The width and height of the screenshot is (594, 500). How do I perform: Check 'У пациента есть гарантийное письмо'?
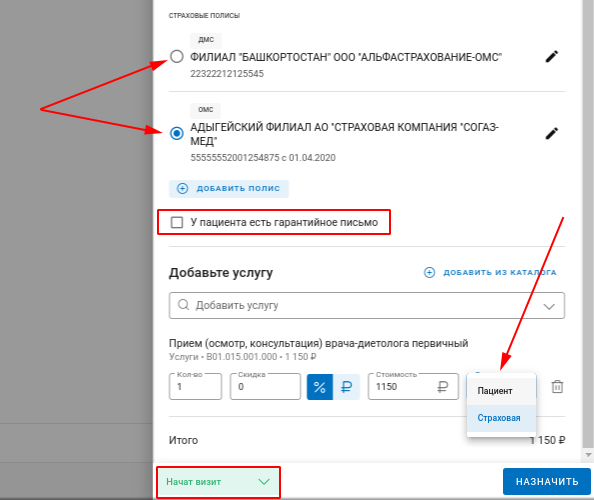177,222
